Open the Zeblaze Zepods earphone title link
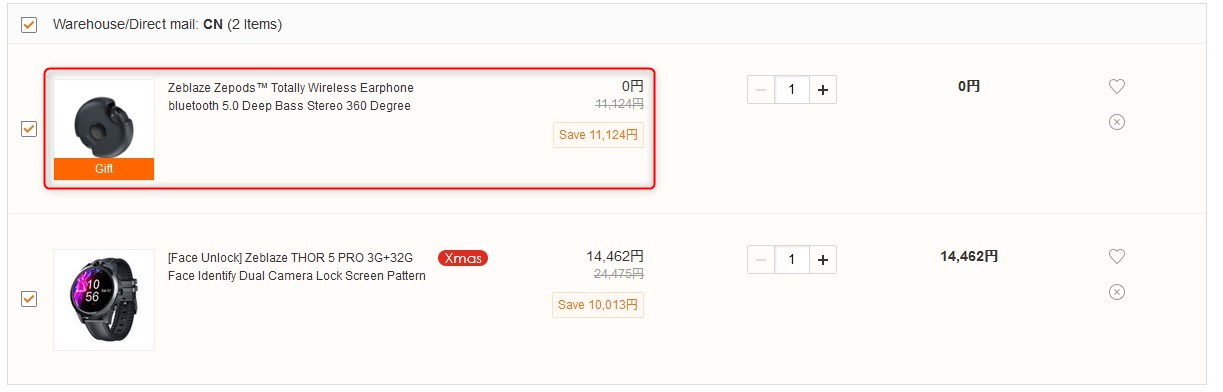 [291, 97]
